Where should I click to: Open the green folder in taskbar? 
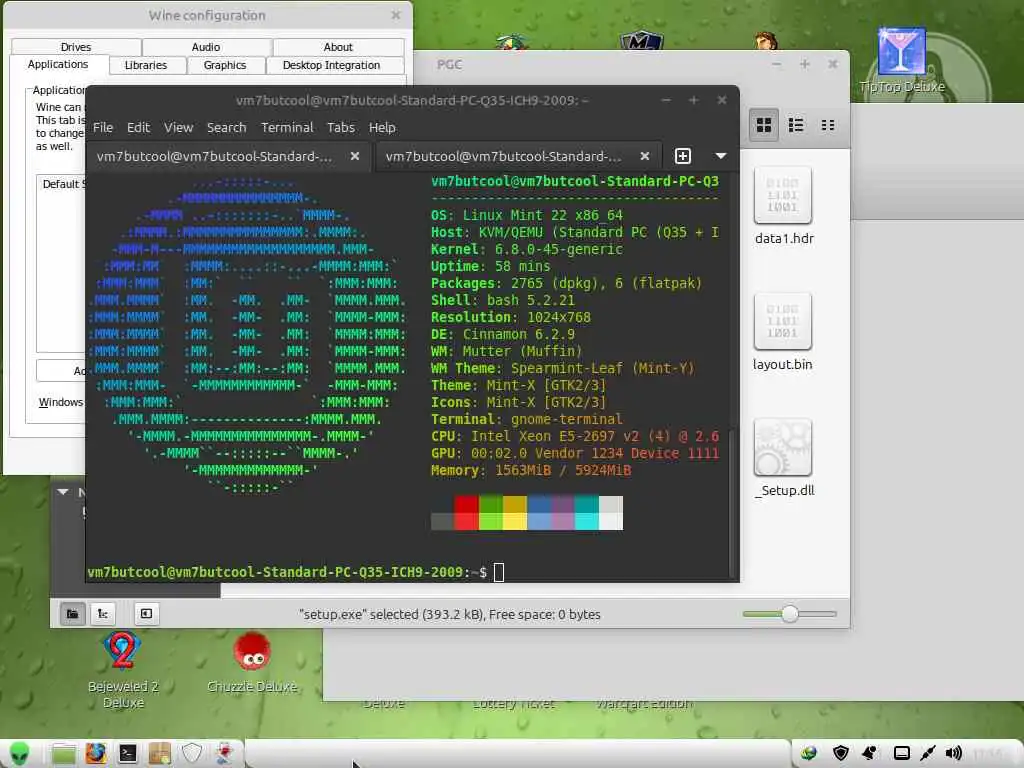[63, 754]
